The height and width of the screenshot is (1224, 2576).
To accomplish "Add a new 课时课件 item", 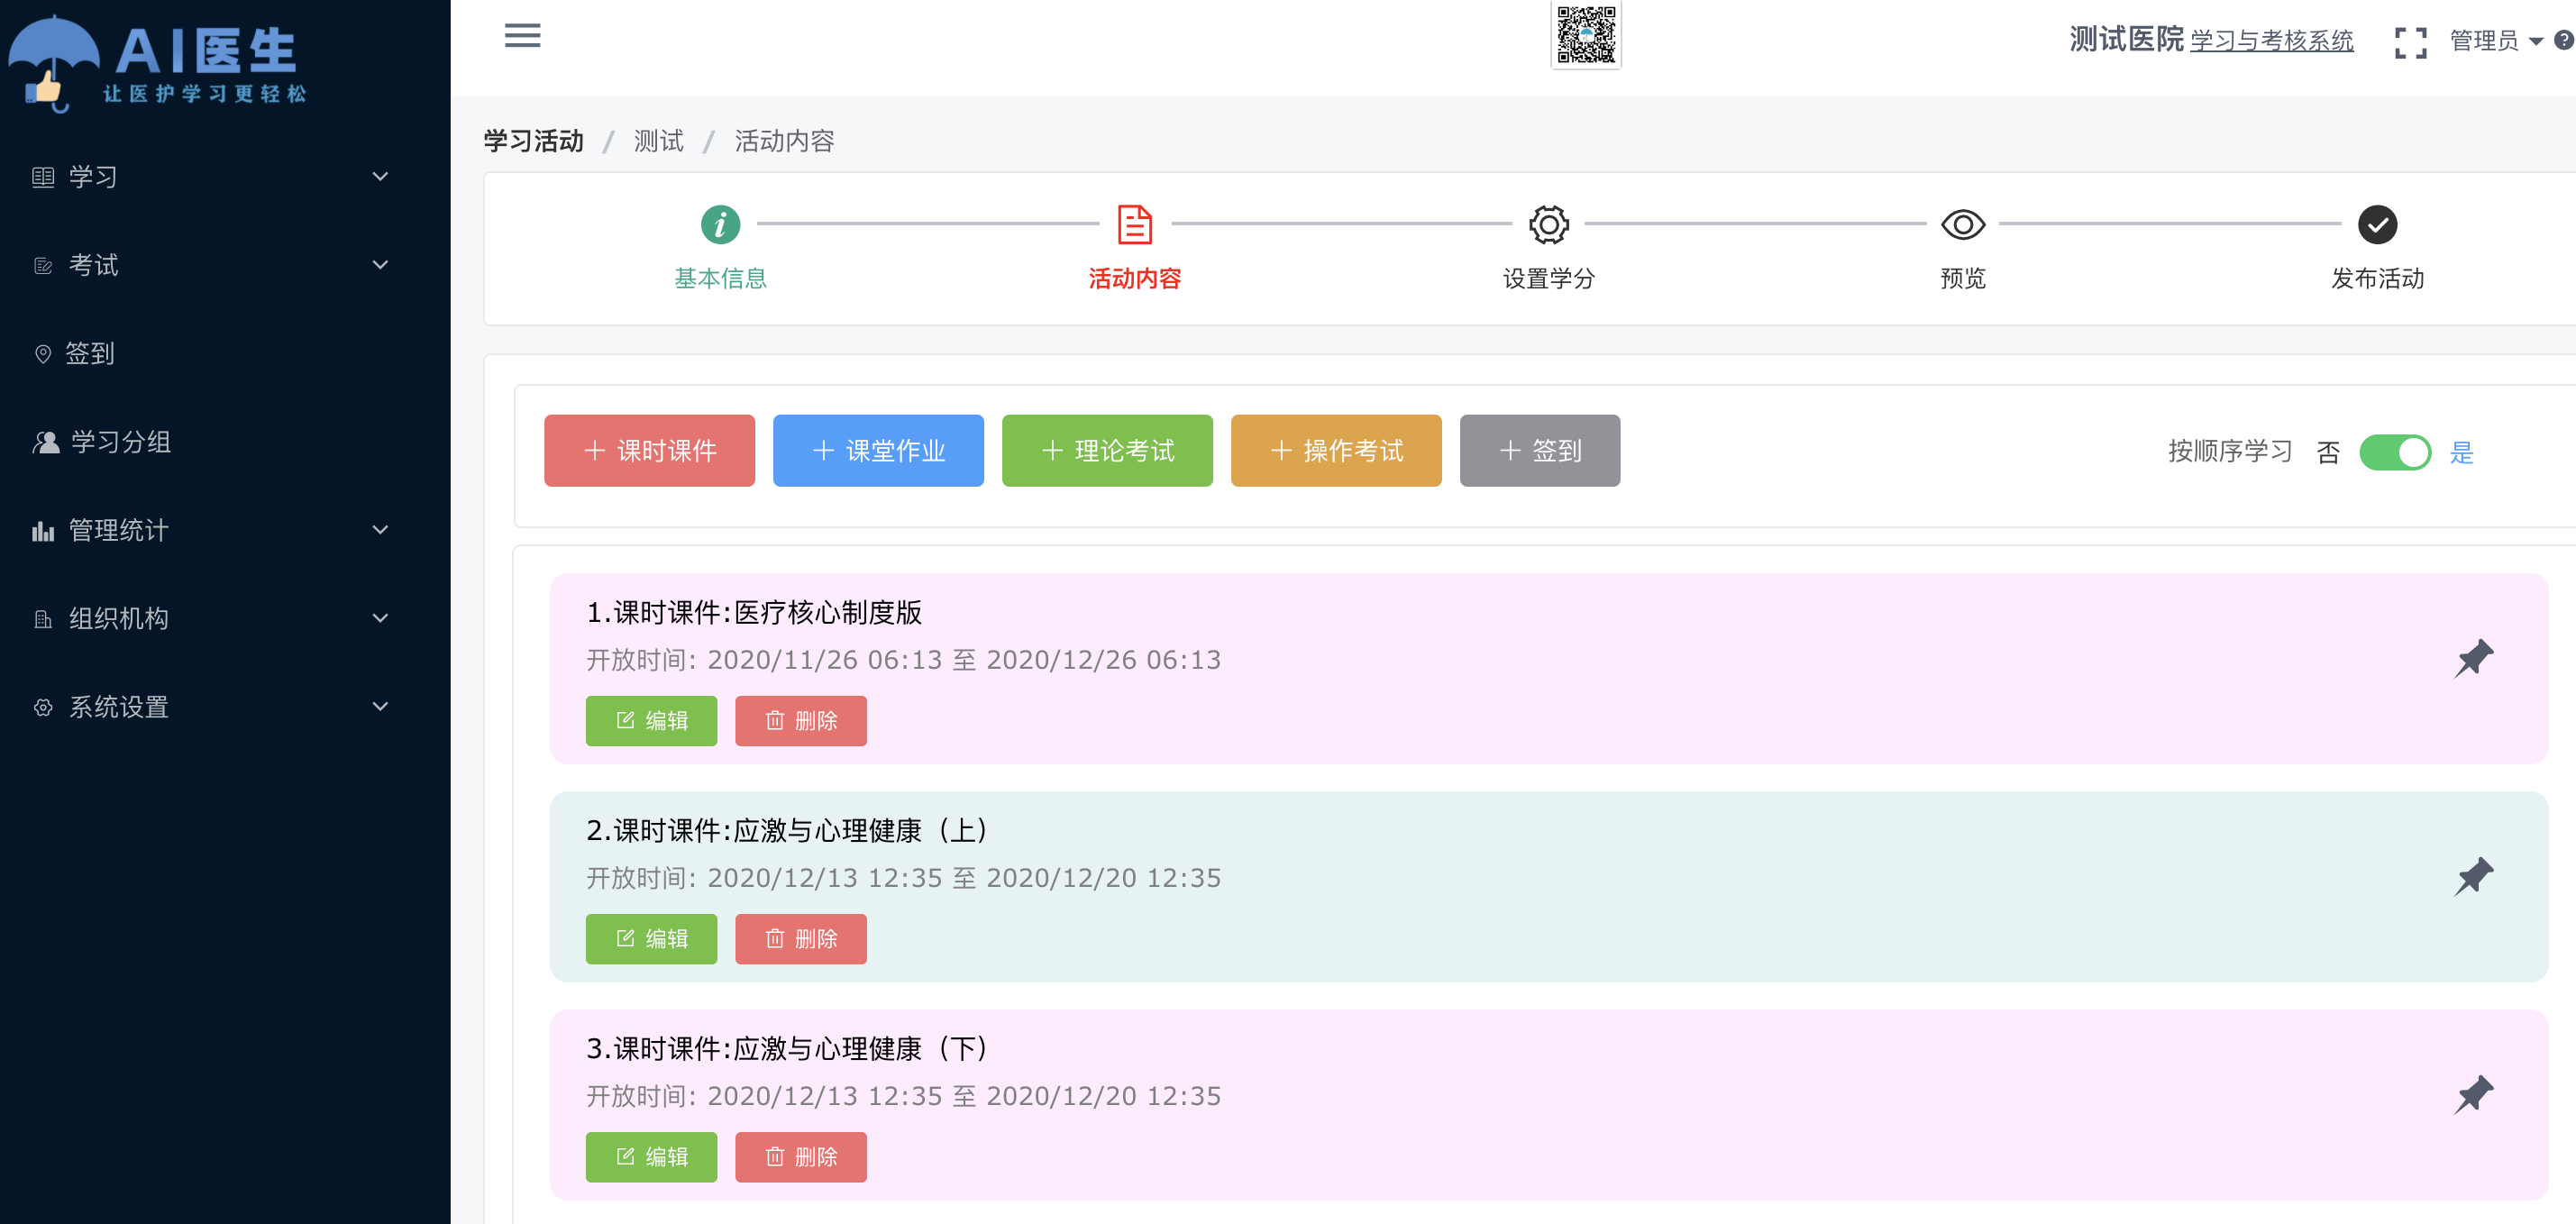I will click(649, 451).
